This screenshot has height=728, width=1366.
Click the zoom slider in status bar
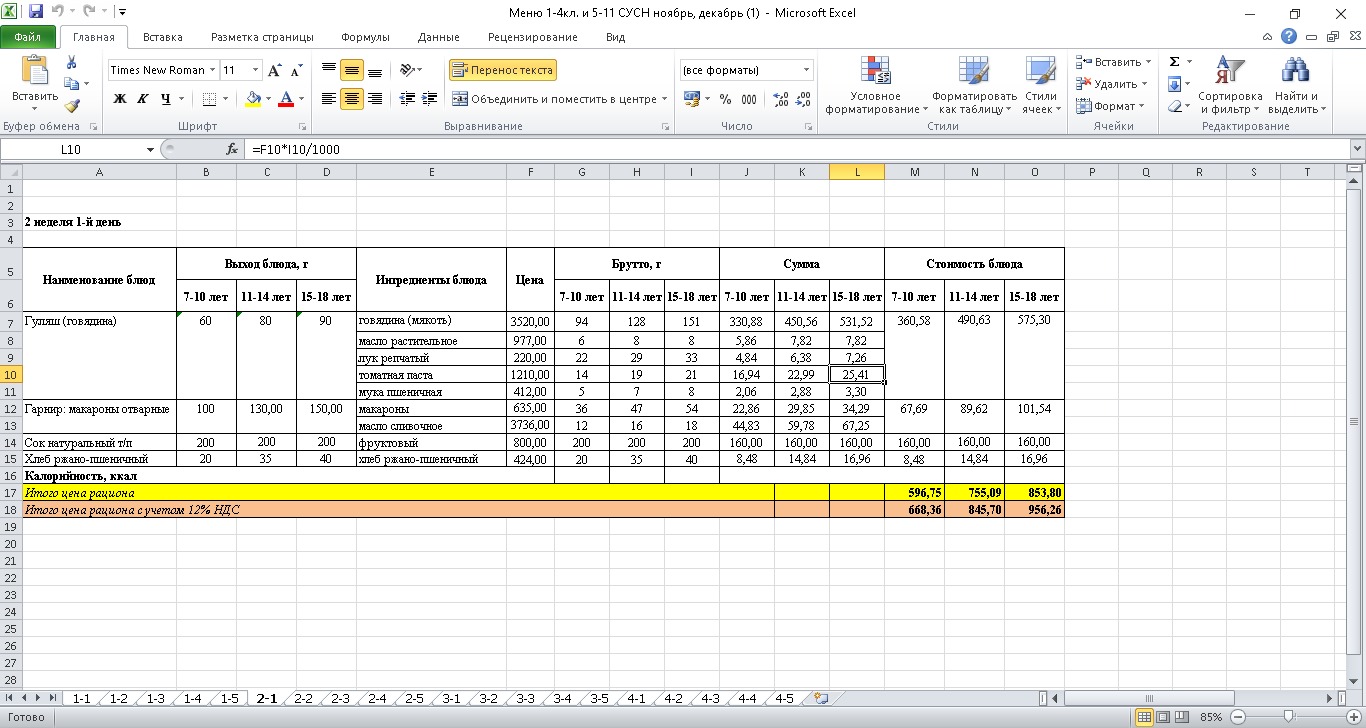point(1289,717)
